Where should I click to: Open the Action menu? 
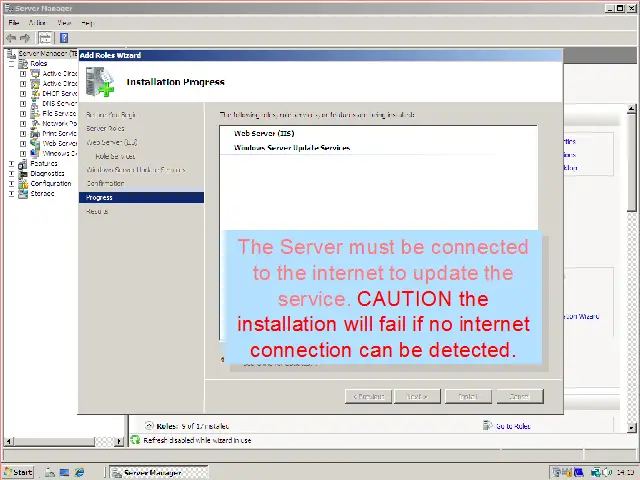[x=38, y=23]
